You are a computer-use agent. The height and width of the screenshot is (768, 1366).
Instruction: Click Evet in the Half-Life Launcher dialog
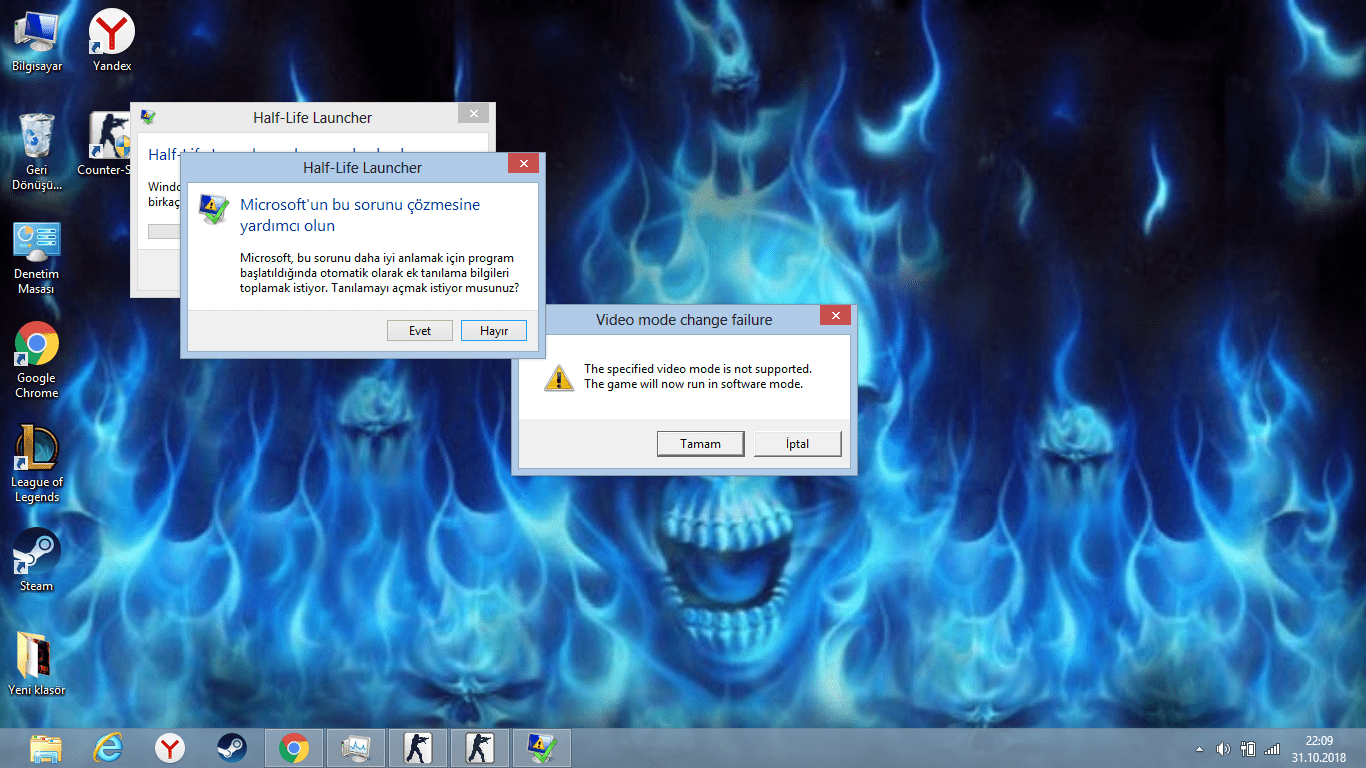click(420, 330)
